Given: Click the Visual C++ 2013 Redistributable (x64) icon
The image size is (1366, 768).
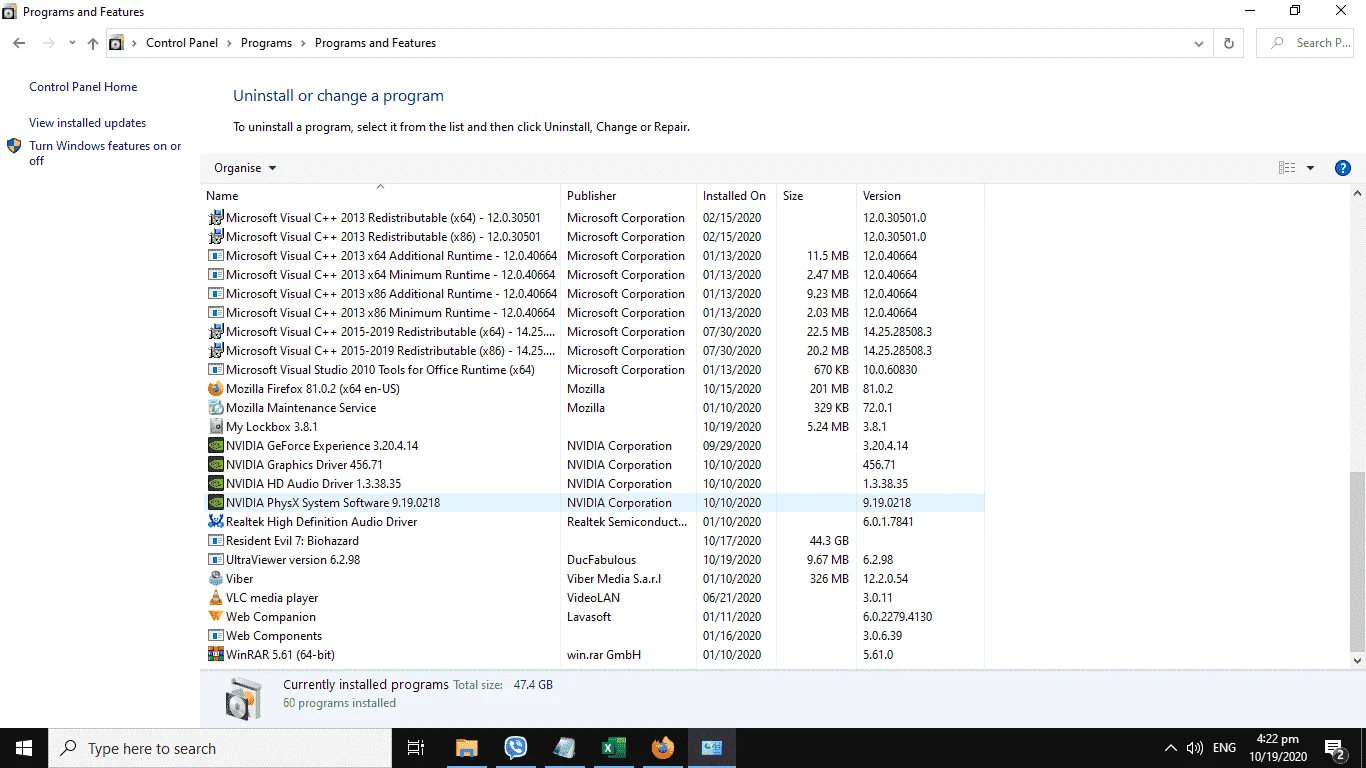Looking at the screenshot, I should point(215,218).
